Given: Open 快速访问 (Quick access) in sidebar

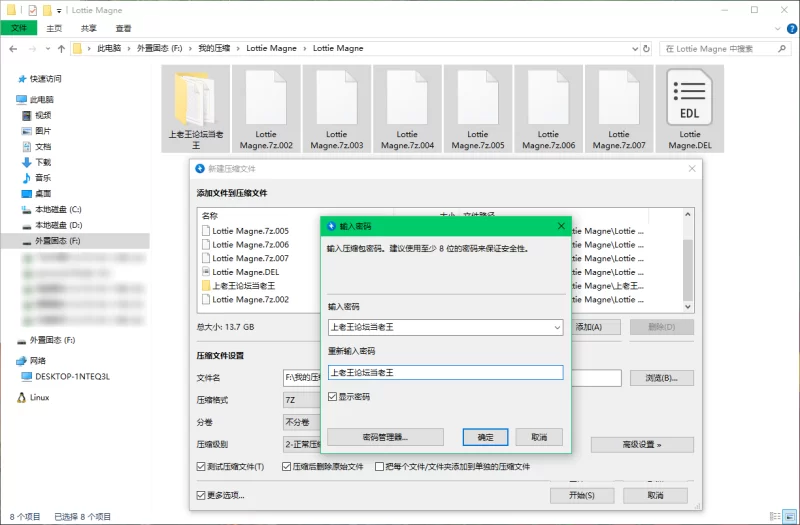Looking at the screenshot, I should (x=45, y=78).
